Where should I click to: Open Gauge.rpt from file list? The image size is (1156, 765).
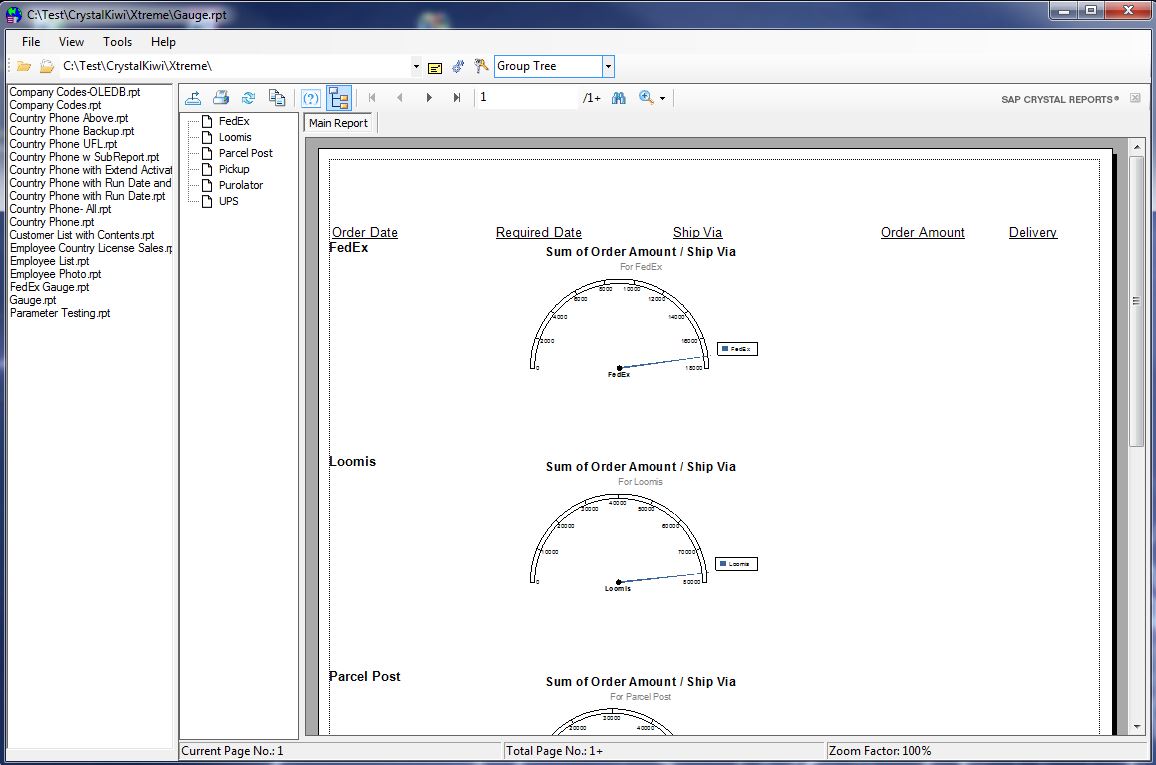coord(32,300)
